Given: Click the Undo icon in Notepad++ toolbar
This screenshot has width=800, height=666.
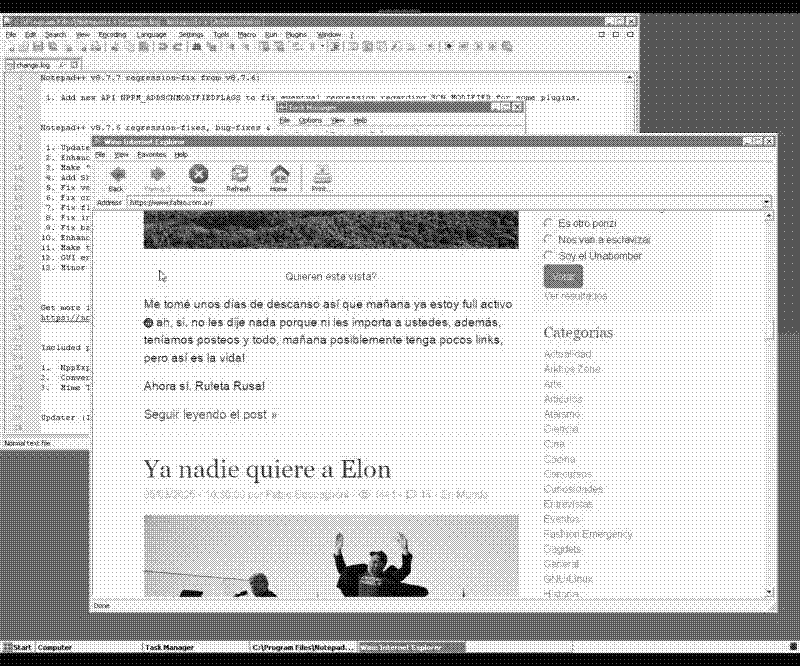Looking at the screenshot, I should click(163, 47).
